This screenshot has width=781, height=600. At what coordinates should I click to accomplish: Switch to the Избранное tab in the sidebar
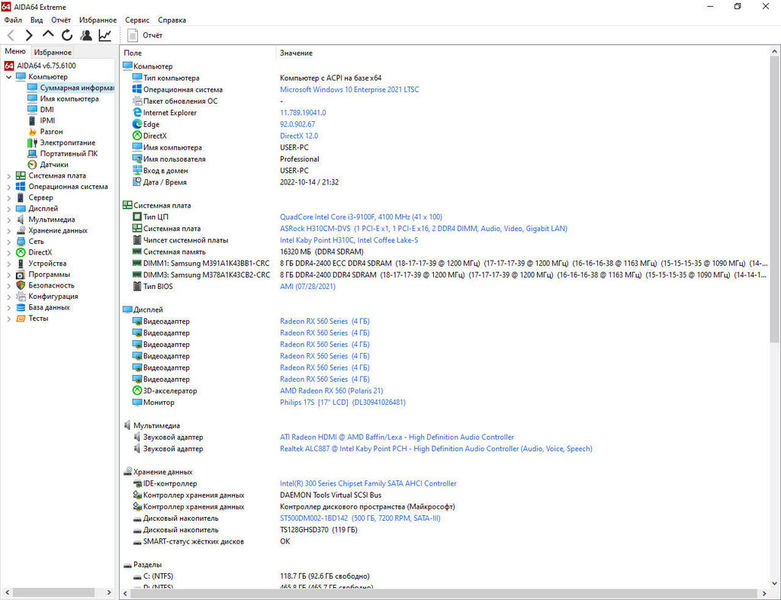coord(52,52)
